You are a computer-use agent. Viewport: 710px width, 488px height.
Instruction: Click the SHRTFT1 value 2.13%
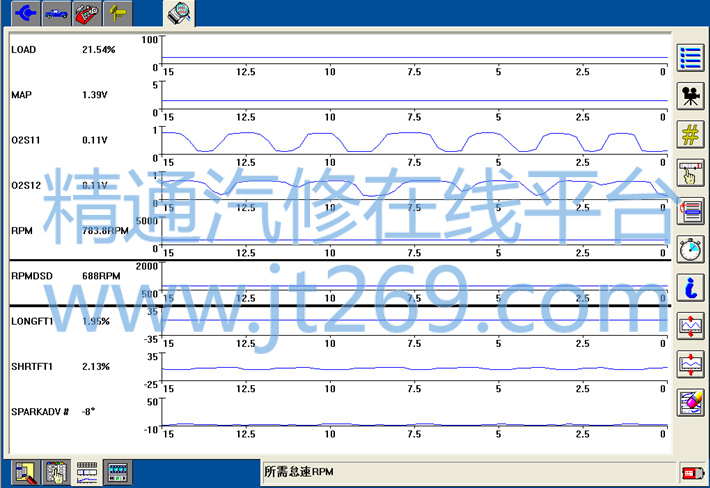point(96,367)
